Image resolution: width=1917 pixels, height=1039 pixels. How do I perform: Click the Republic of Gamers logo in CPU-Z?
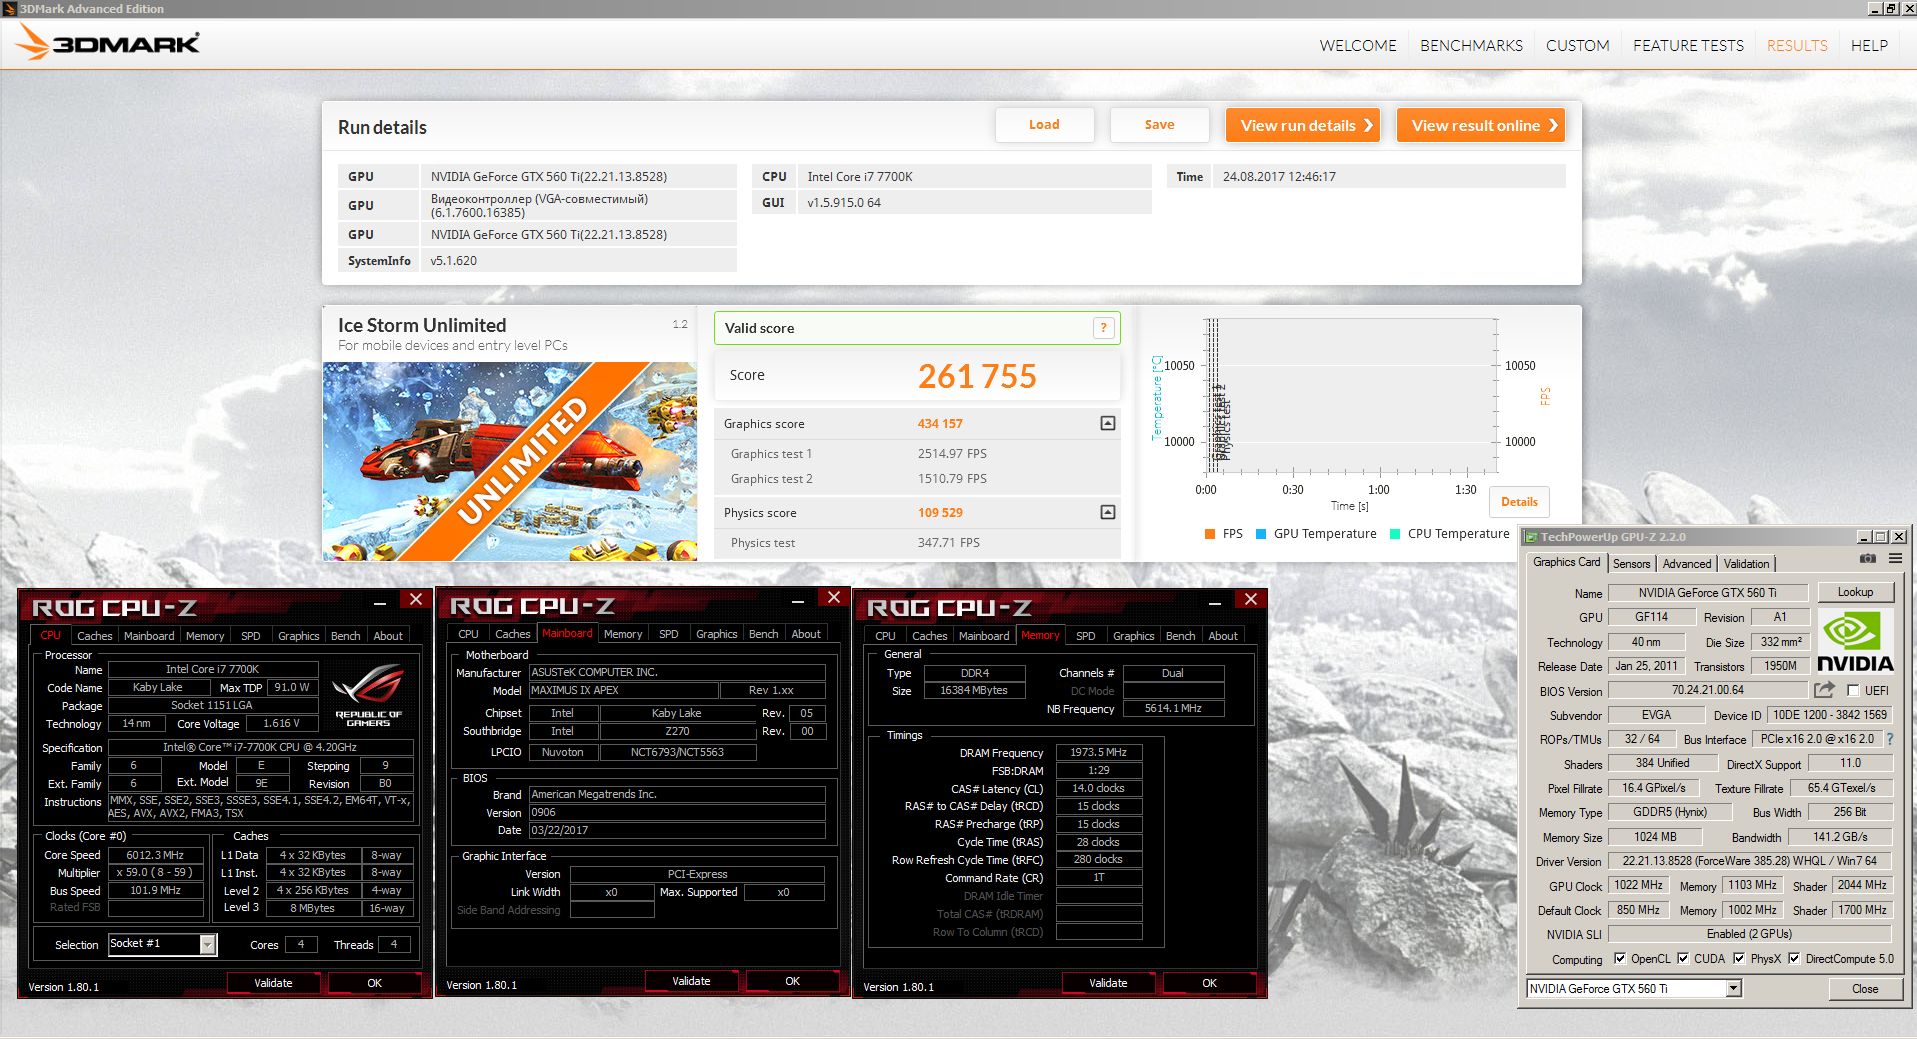[x=368, y=693]
